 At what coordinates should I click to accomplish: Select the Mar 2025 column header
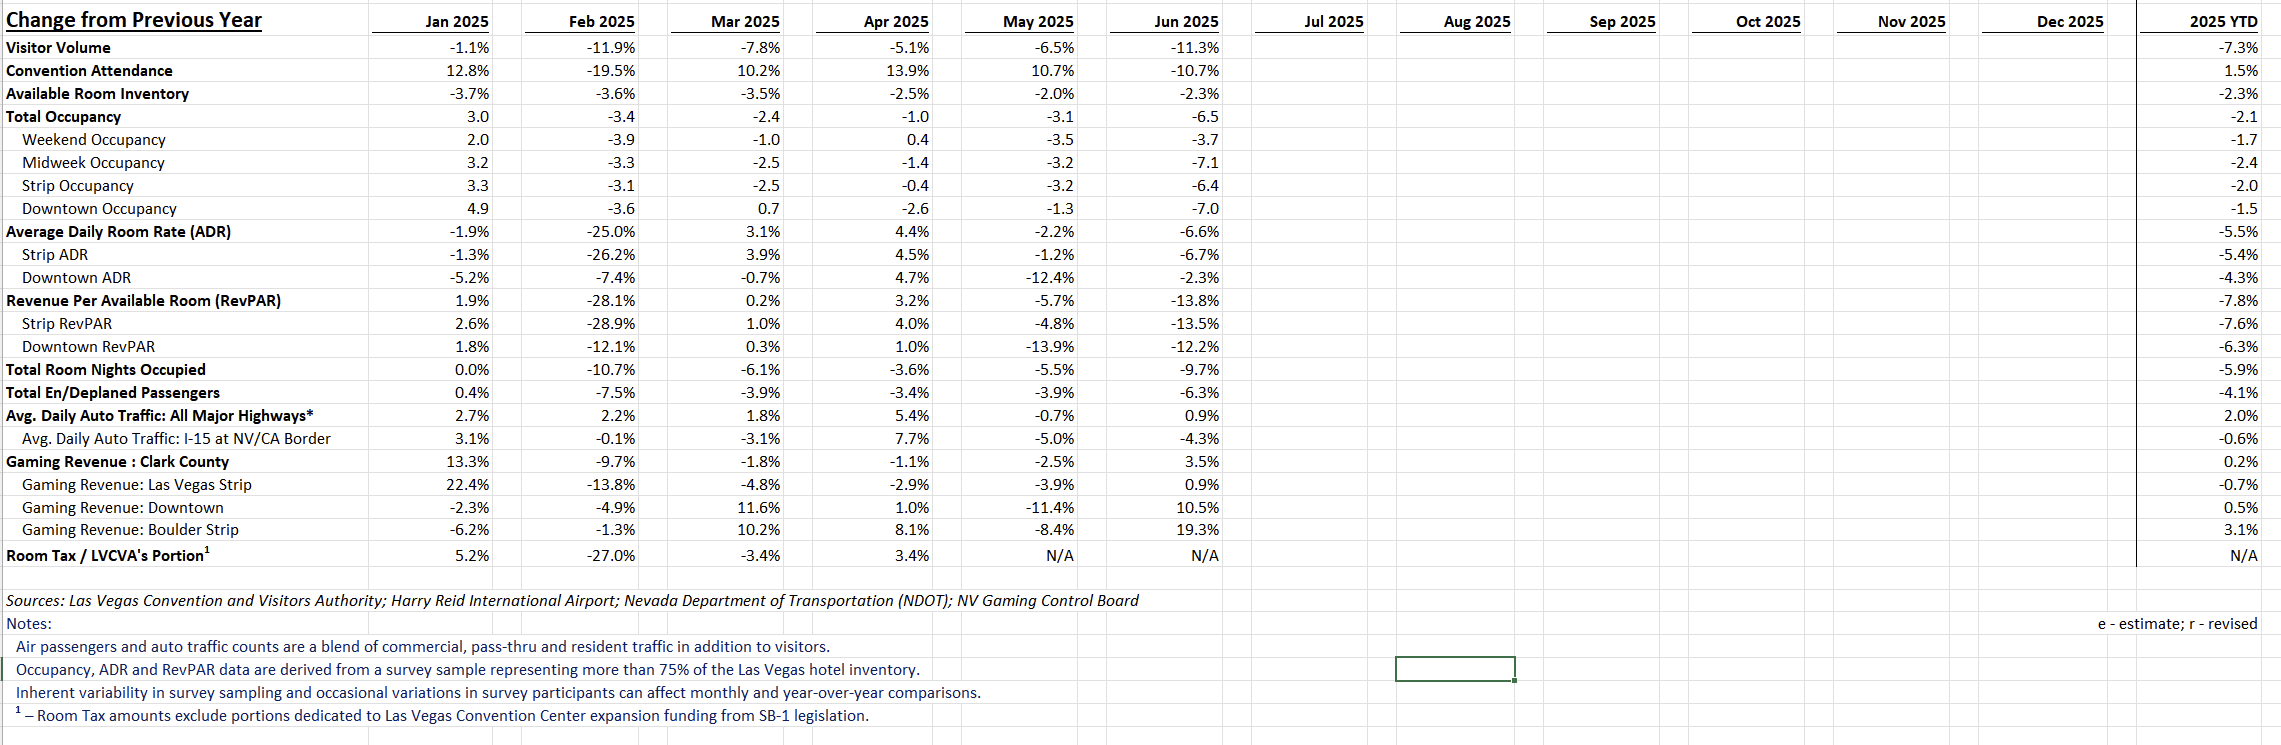(x=745, y=21)
